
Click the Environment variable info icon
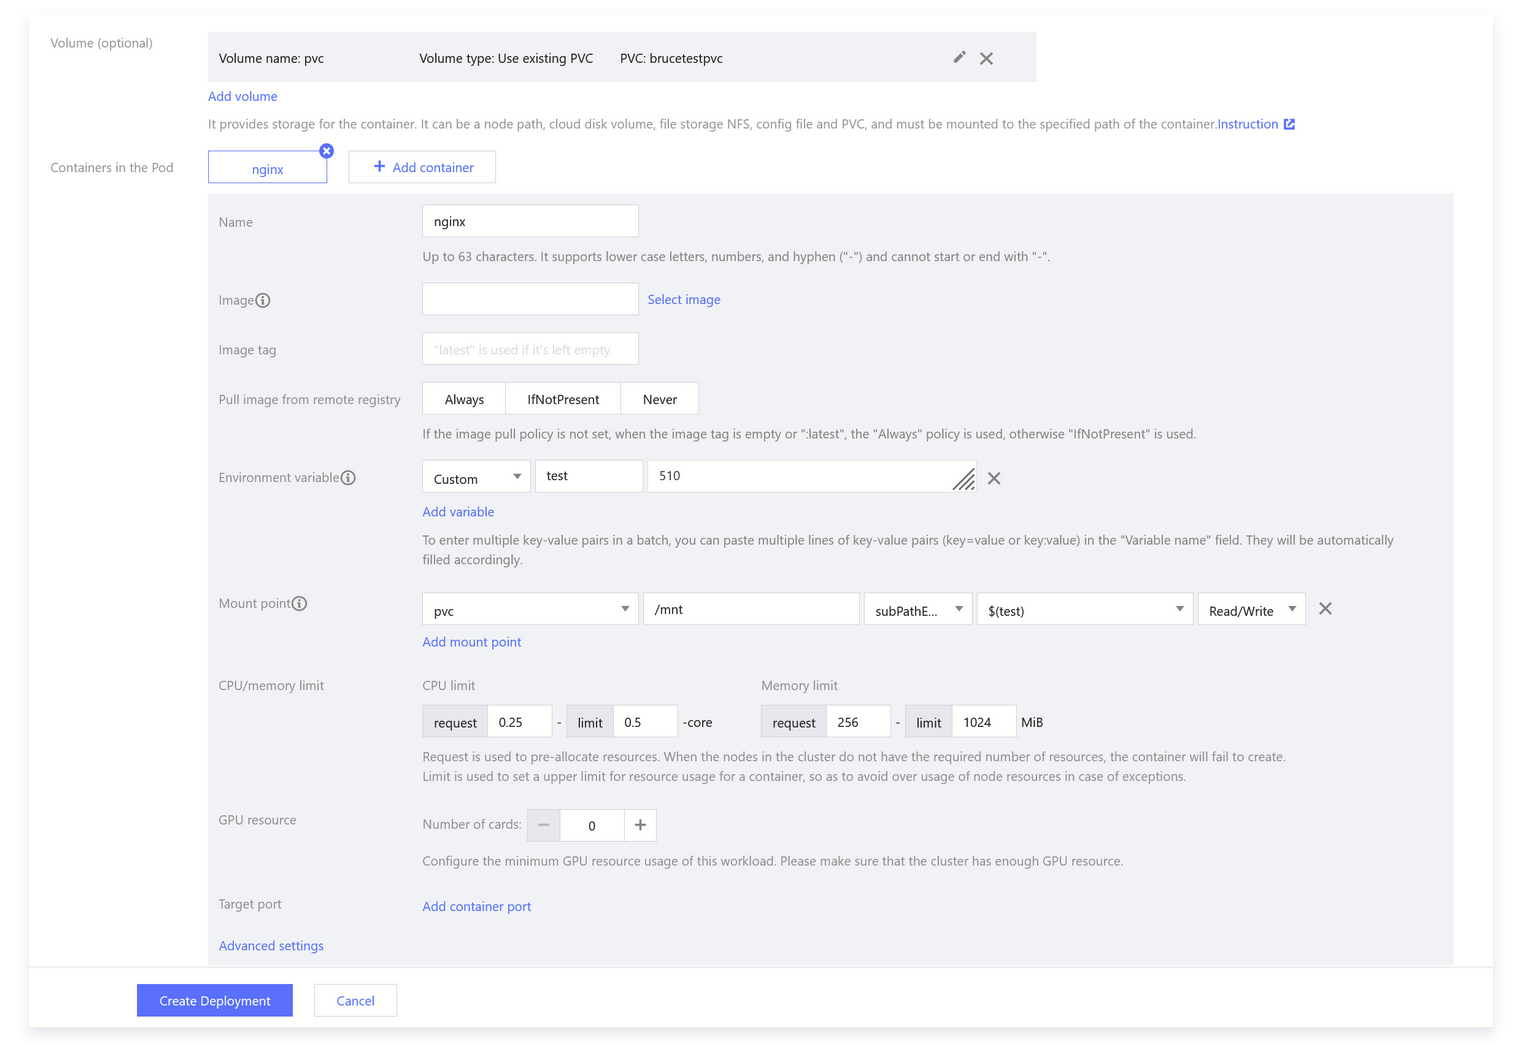(348, 478)
